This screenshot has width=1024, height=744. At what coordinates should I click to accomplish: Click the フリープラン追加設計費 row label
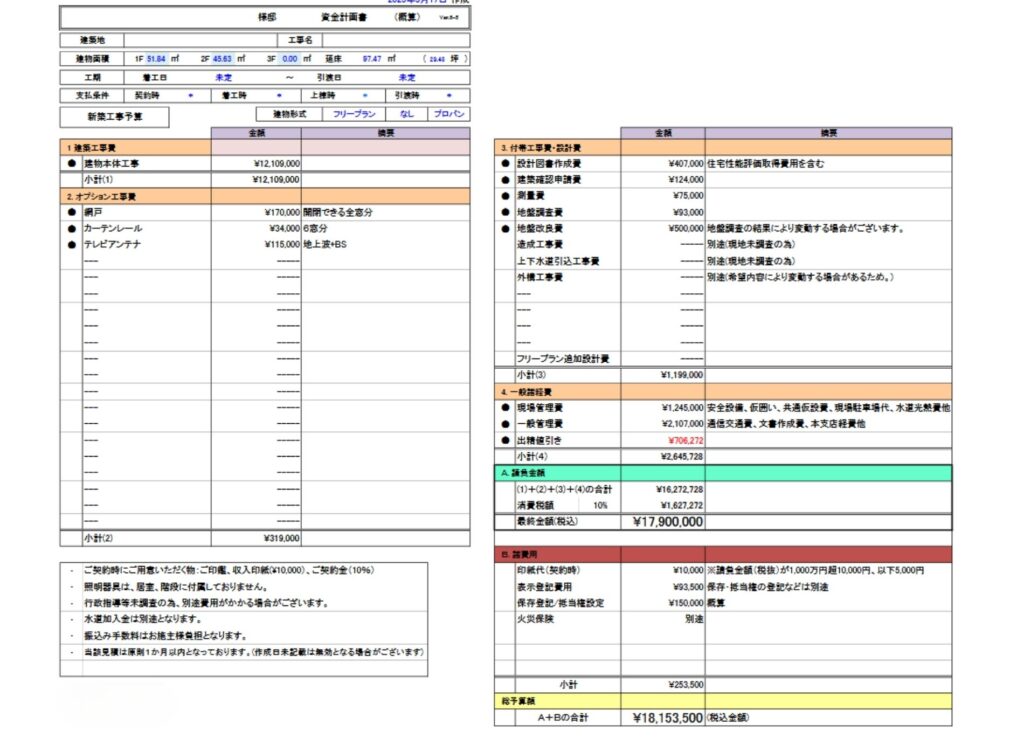[562, 359]
